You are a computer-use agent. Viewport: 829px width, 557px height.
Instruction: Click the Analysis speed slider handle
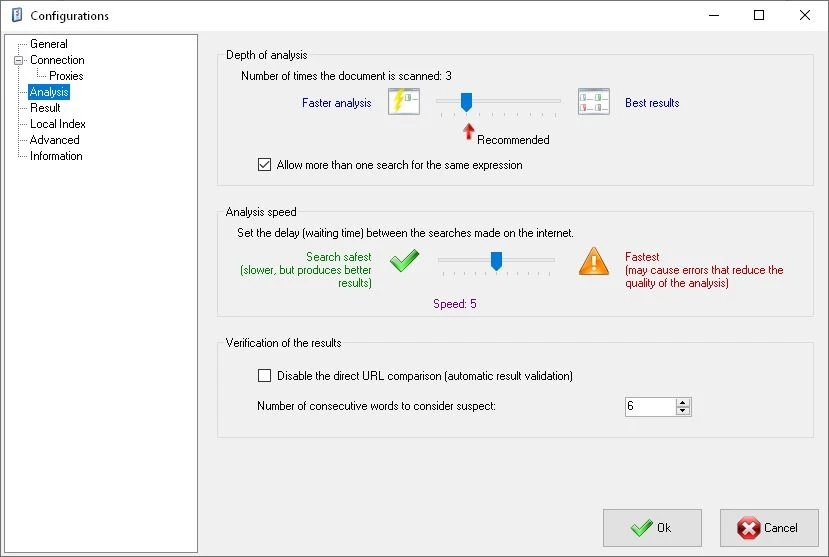[x=496, y=261]
